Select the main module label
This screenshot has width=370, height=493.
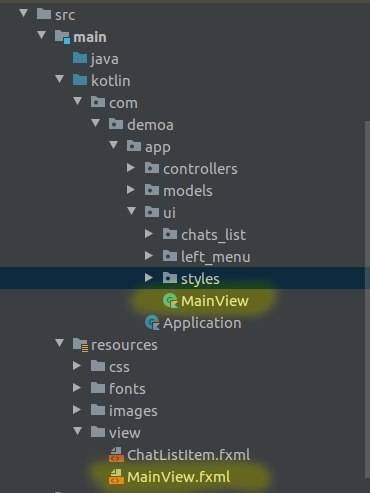[x=90, y=37]
